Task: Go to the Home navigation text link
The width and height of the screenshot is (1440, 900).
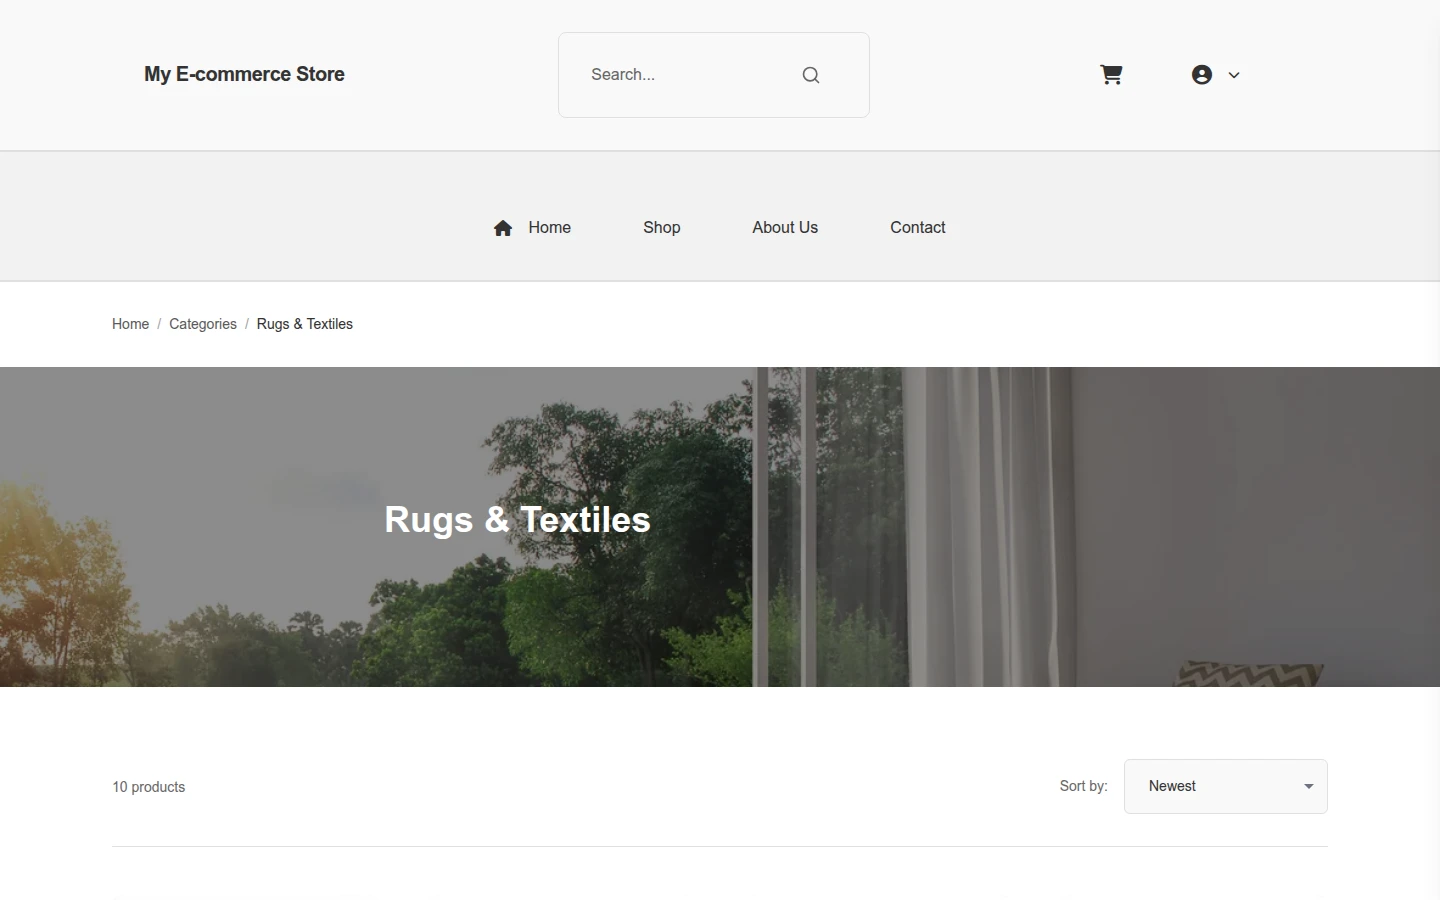Action: [549, 228]
